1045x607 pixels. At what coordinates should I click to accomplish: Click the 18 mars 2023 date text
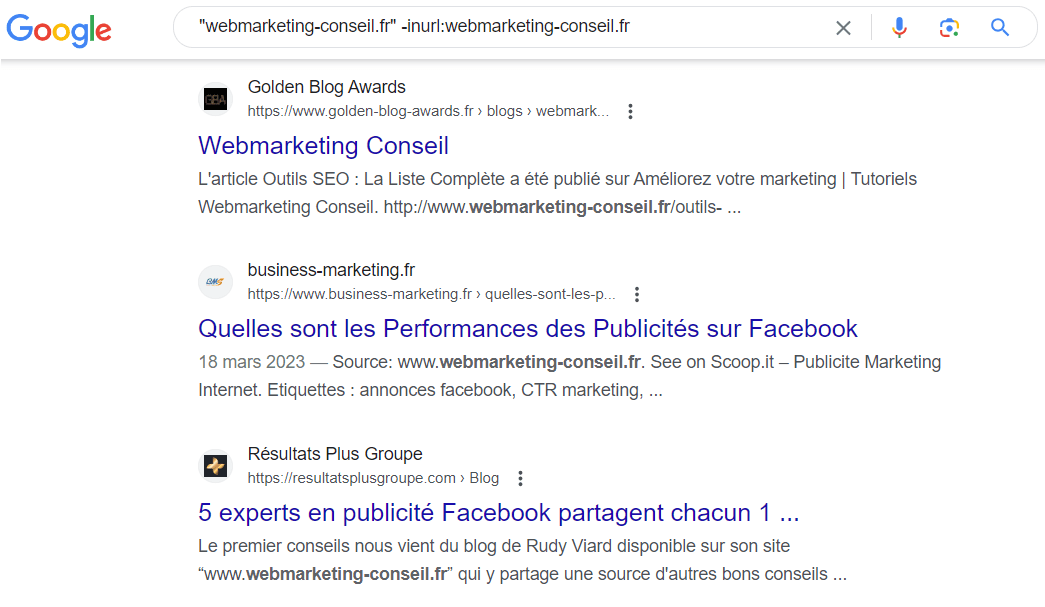pos(251,362)
